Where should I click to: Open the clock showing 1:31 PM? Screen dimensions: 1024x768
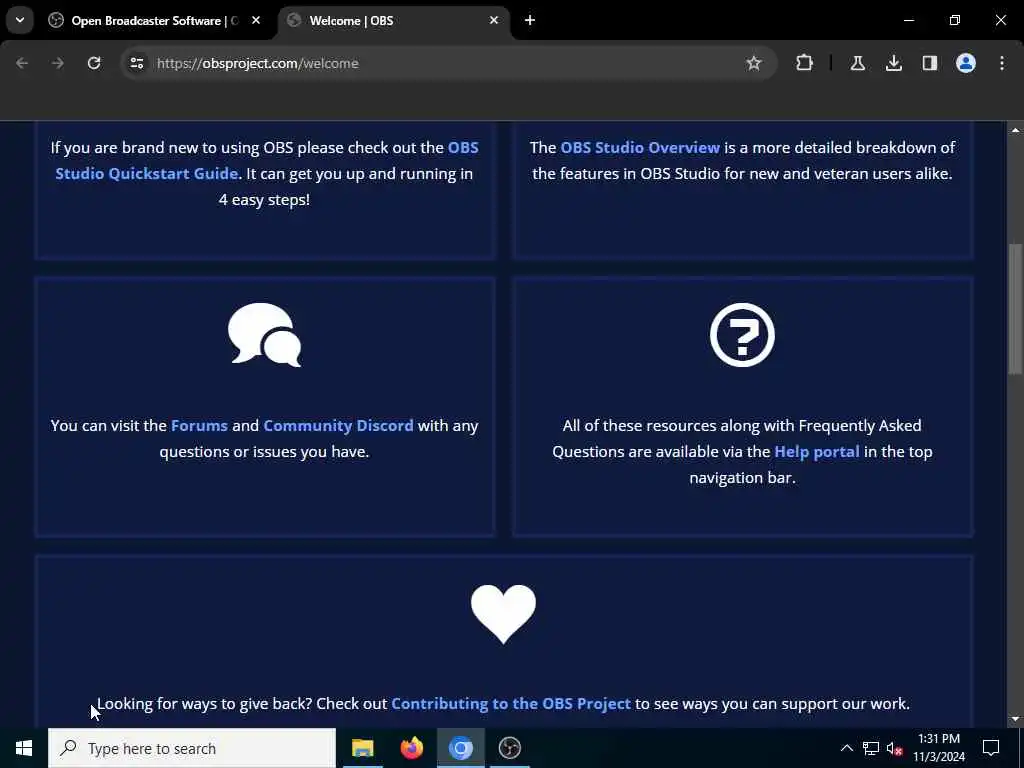point(938,748)
